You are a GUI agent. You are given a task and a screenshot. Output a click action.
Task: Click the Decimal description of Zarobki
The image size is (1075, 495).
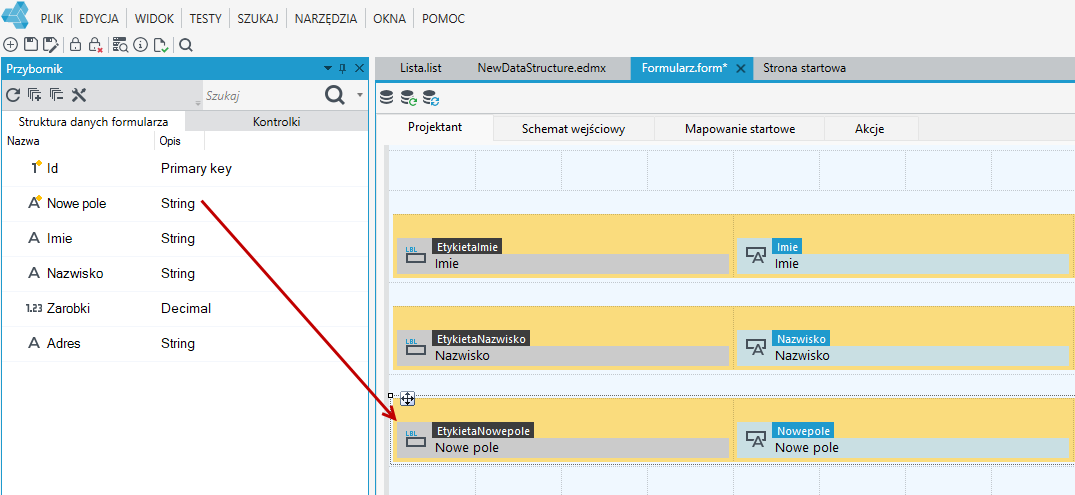click(186, 309)
